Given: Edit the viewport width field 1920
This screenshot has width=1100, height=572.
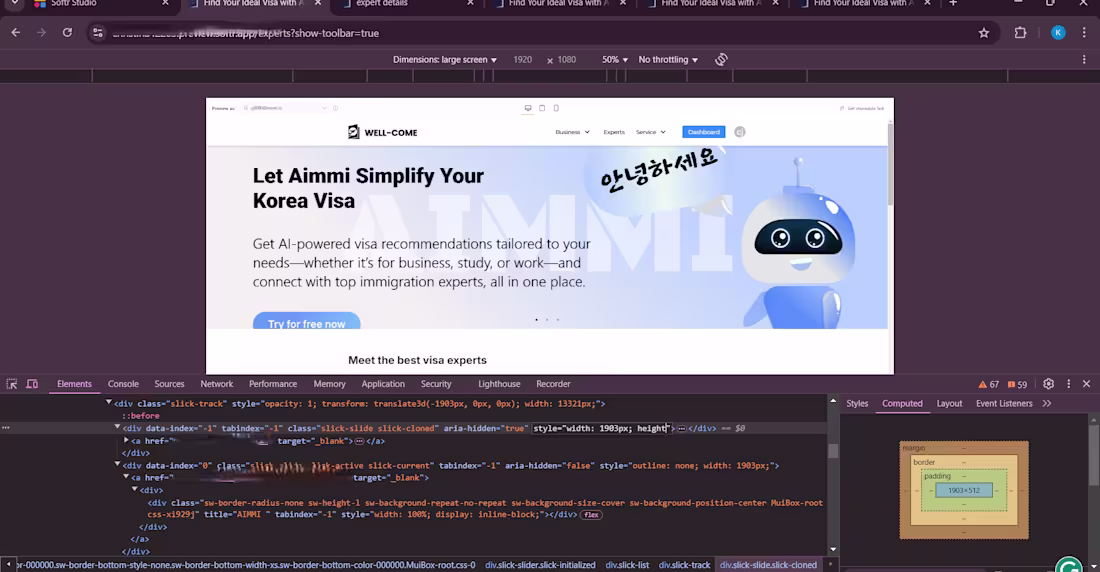Looking at the screenshot, I should pos(523,60).
